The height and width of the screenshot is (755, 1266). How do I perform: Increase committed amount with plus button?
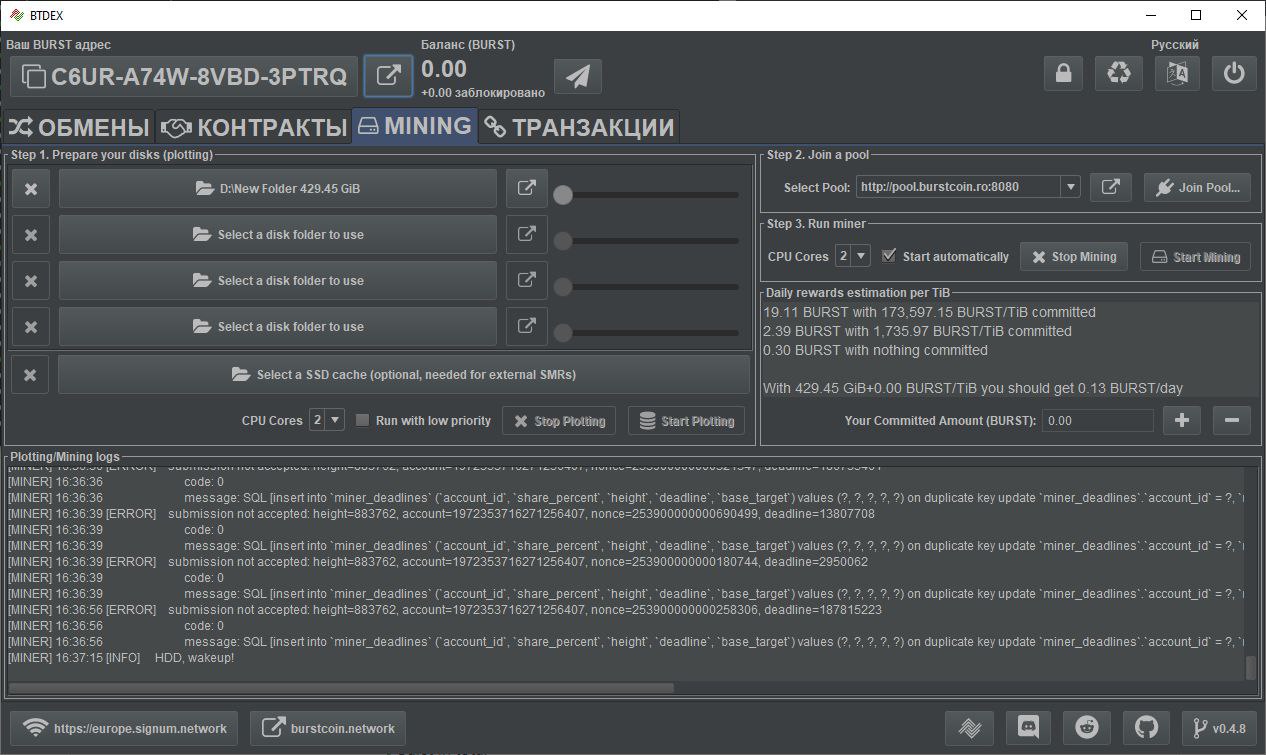1181,420
